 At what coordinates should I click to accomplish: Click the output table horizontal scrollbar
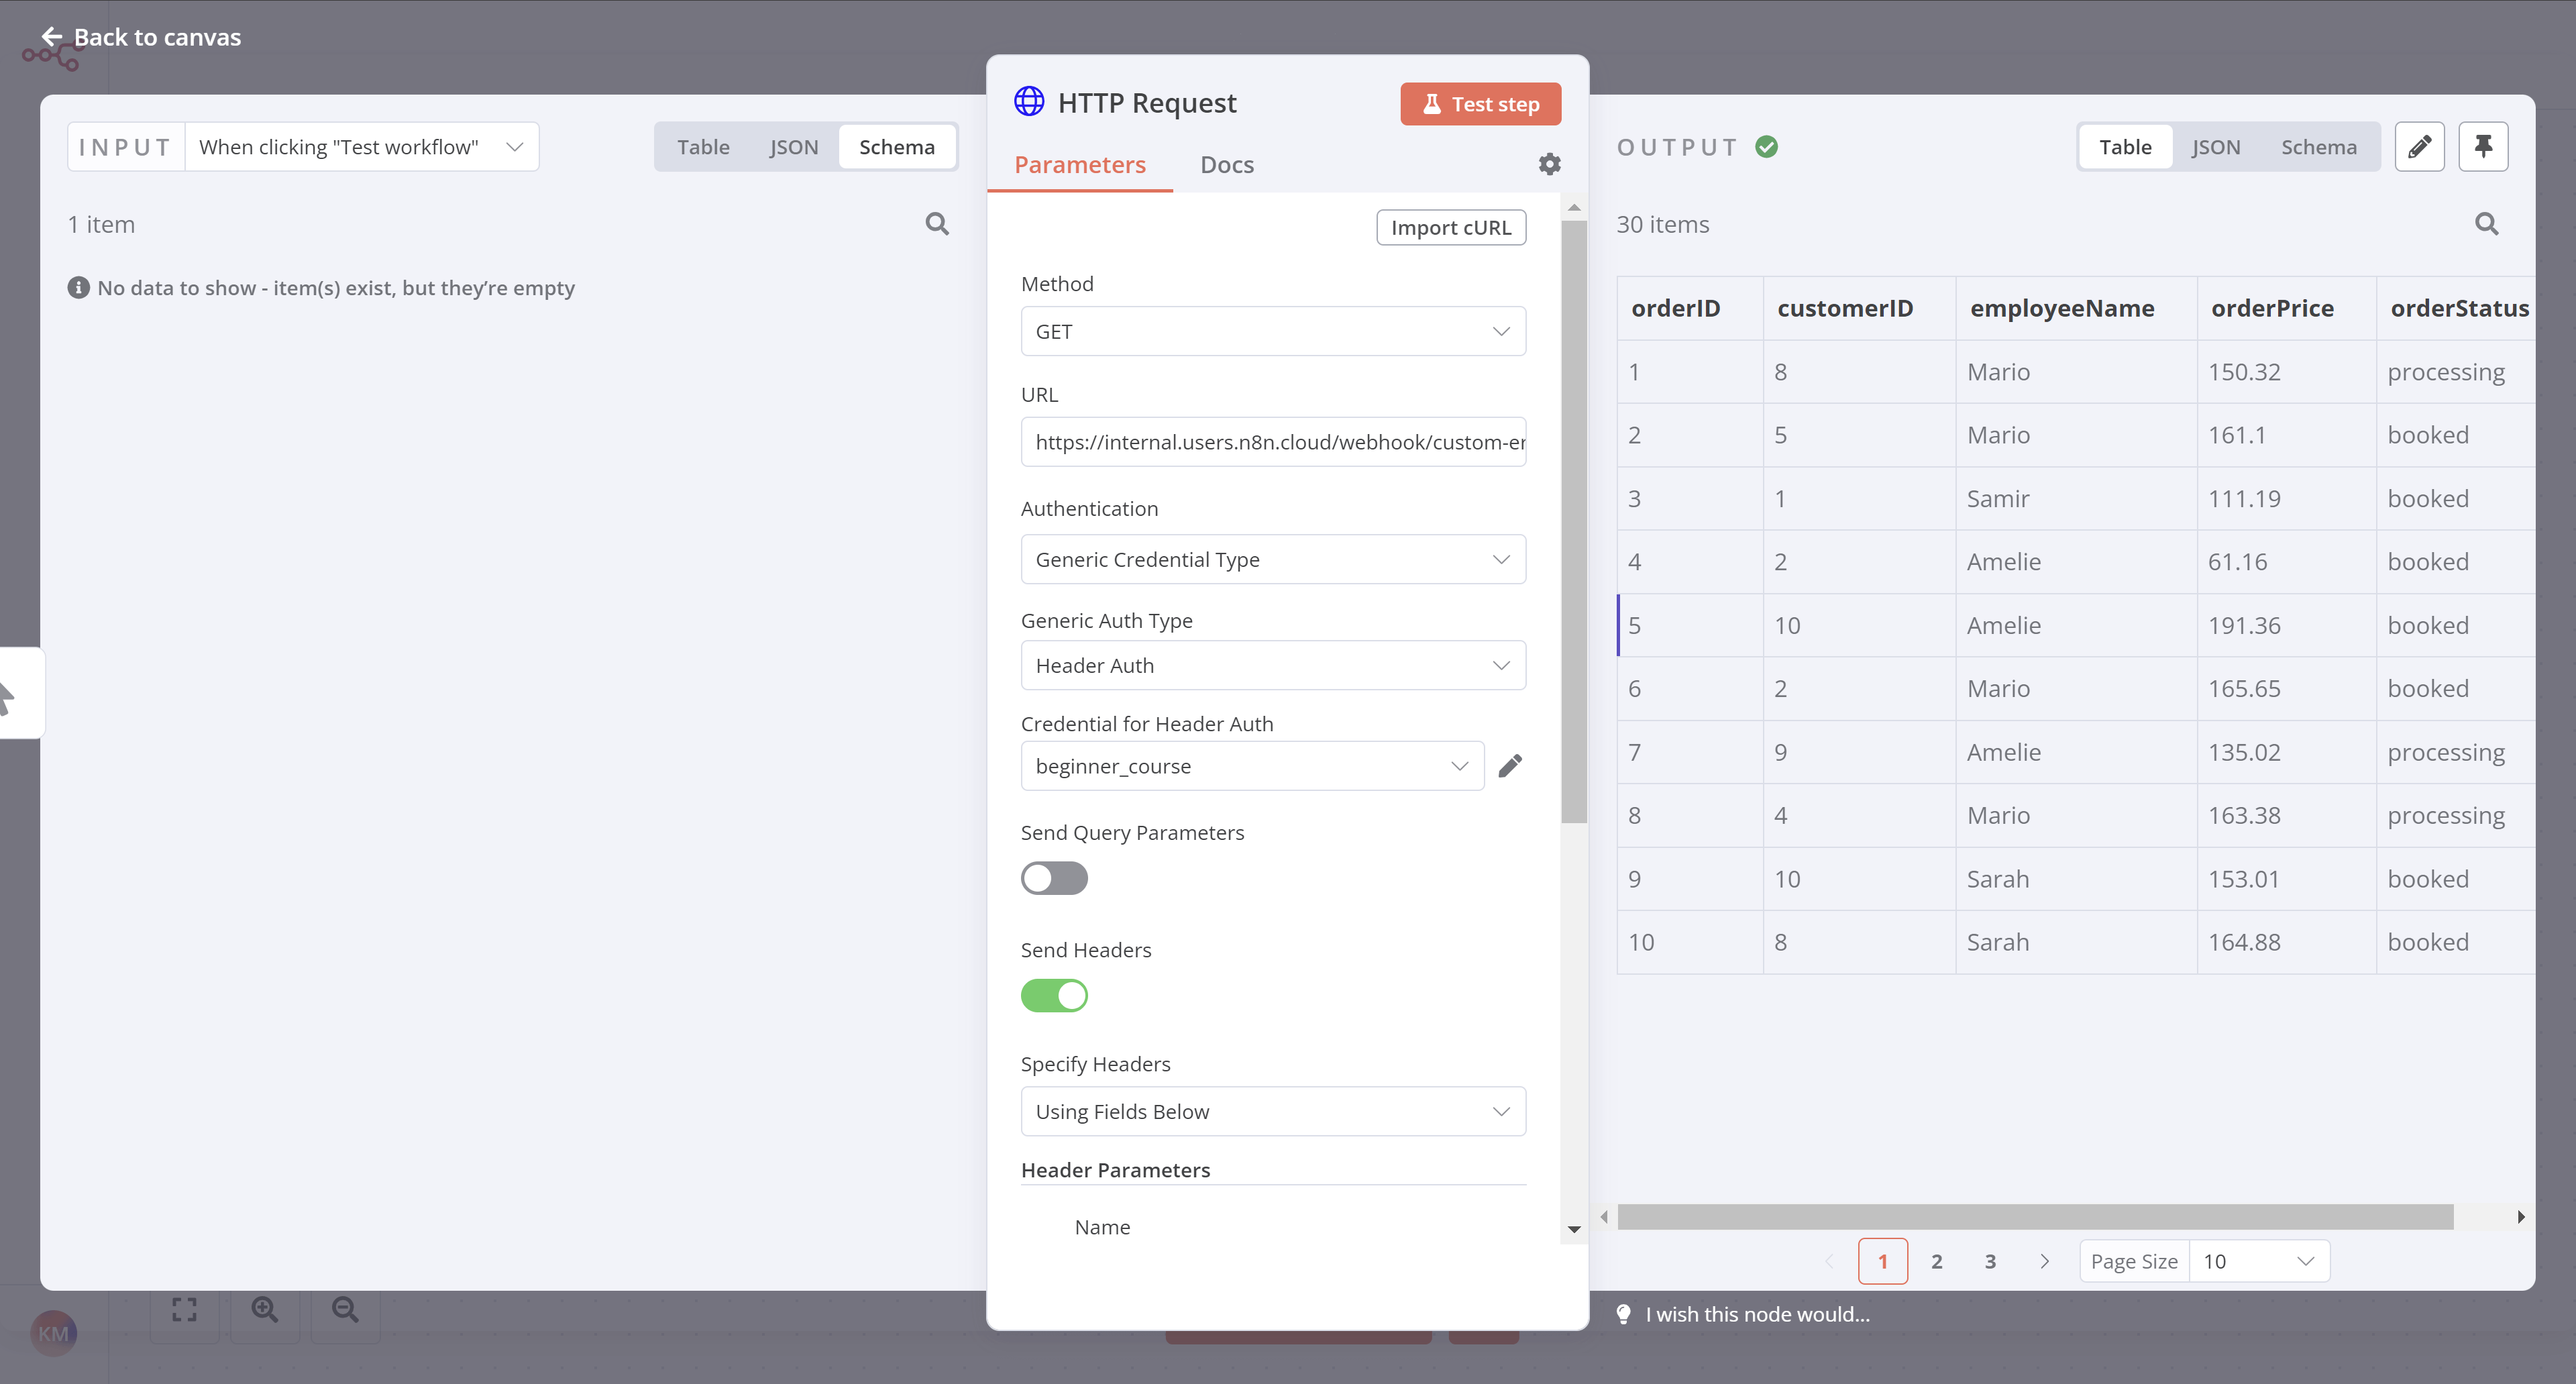(x=2035, y=1217)
